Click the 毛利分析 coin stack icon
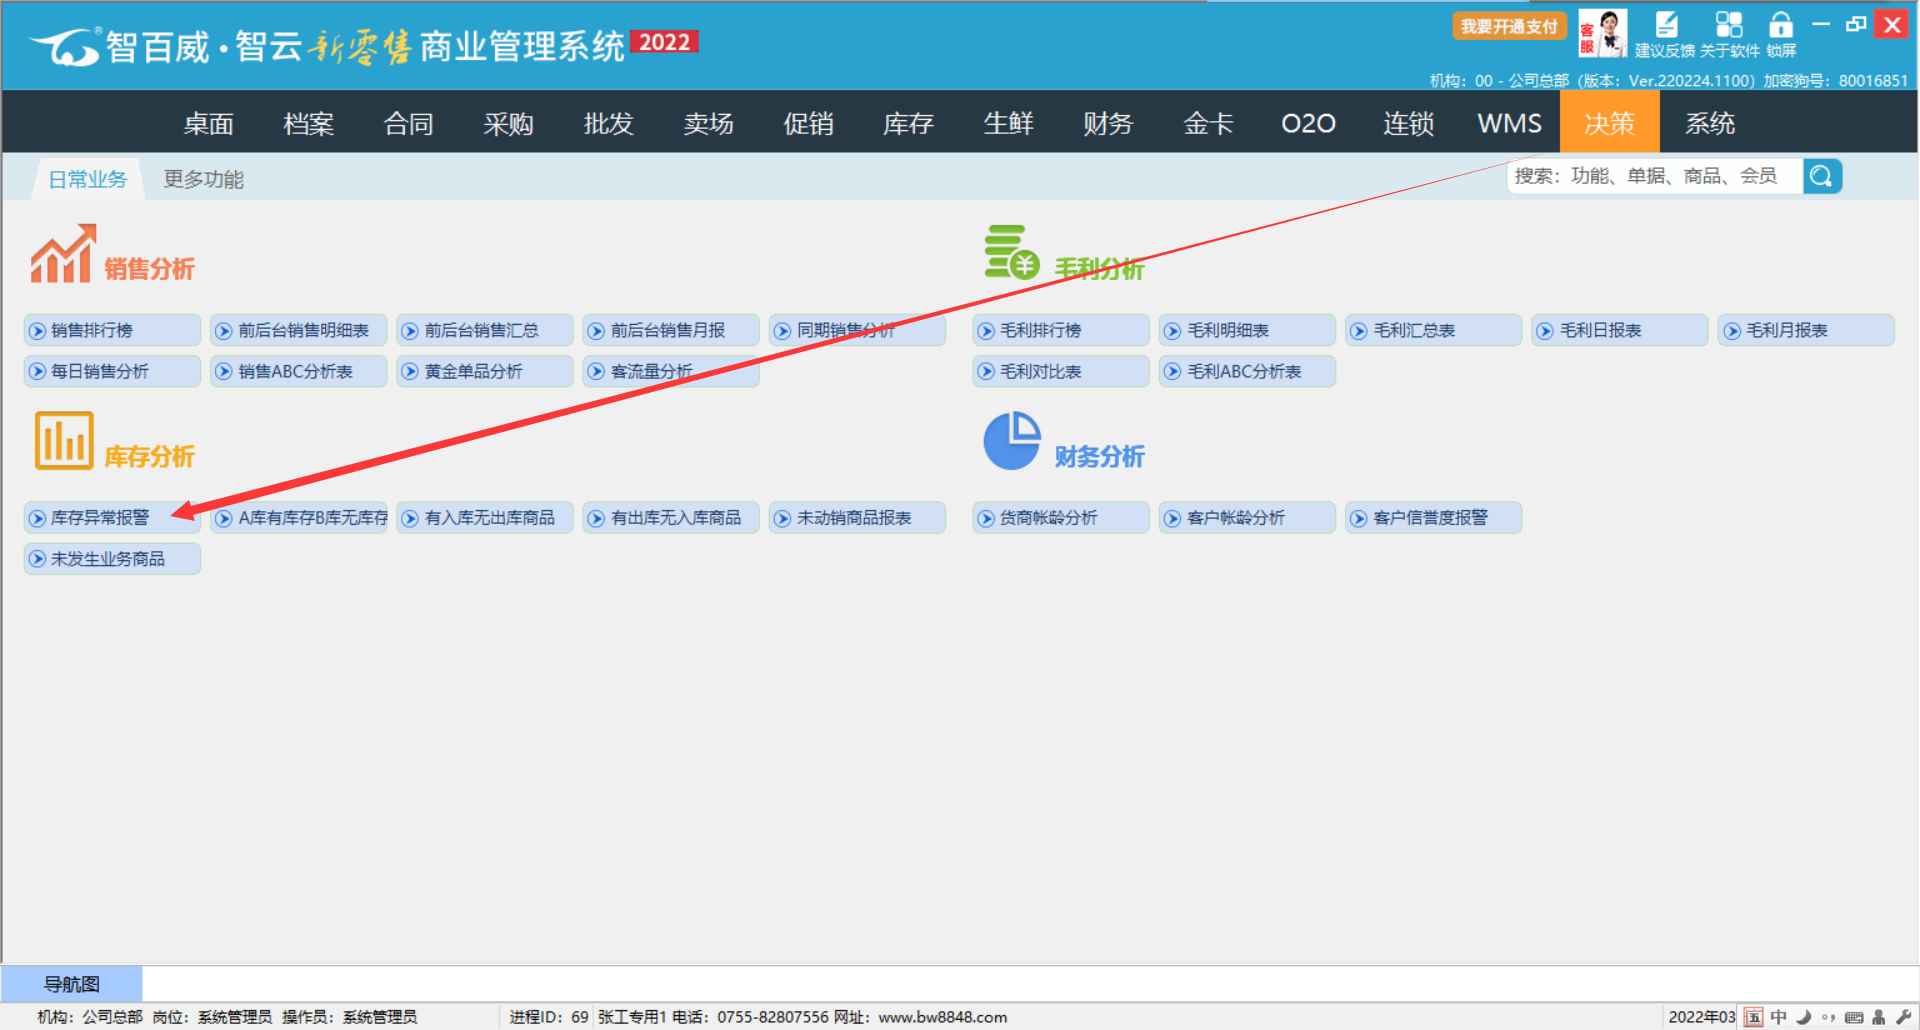The image size is (1920, 1030). [x=1011, y=253]
